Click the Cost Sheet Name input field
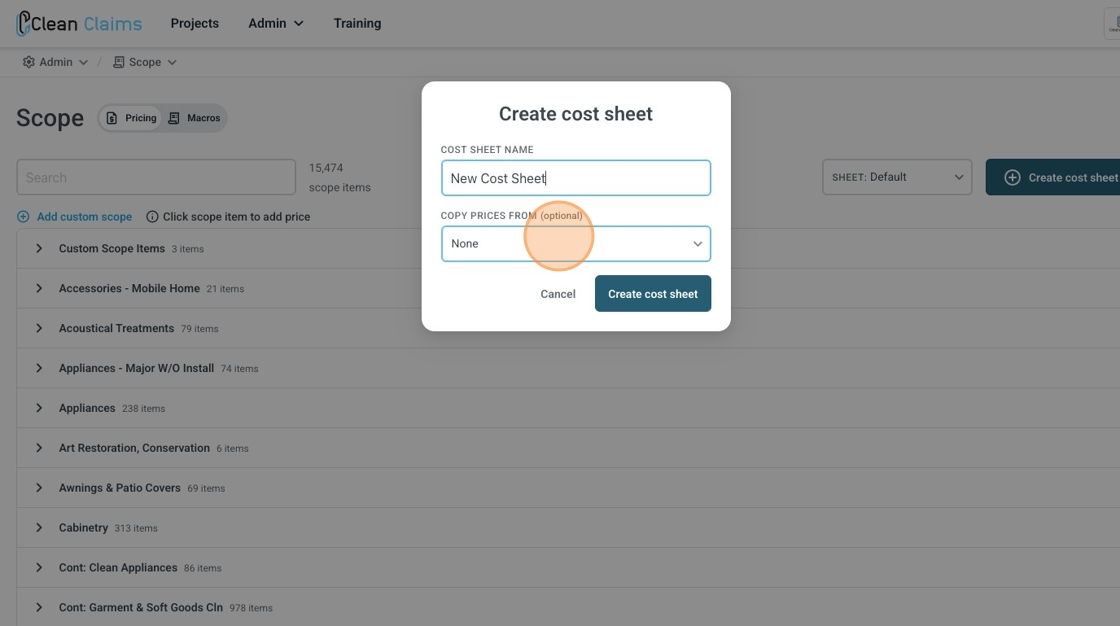The width and height of the screenshot is (1120, 626). click(x=576, y=178)
